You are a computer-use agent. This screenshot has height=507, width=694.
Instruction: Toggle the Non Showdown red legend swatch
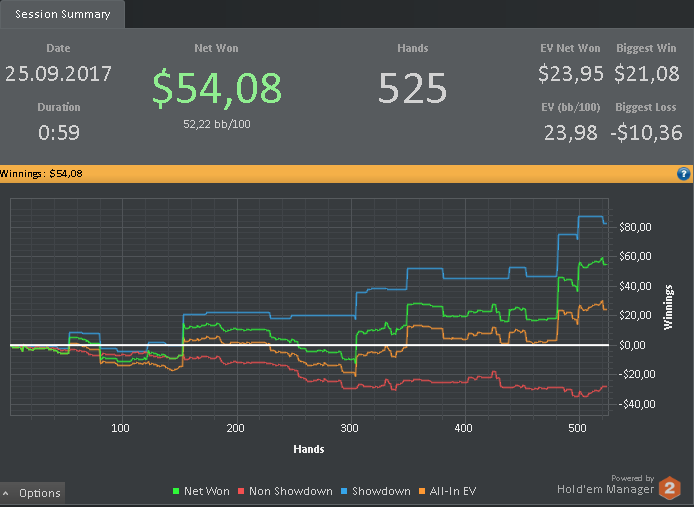point(241,491)
